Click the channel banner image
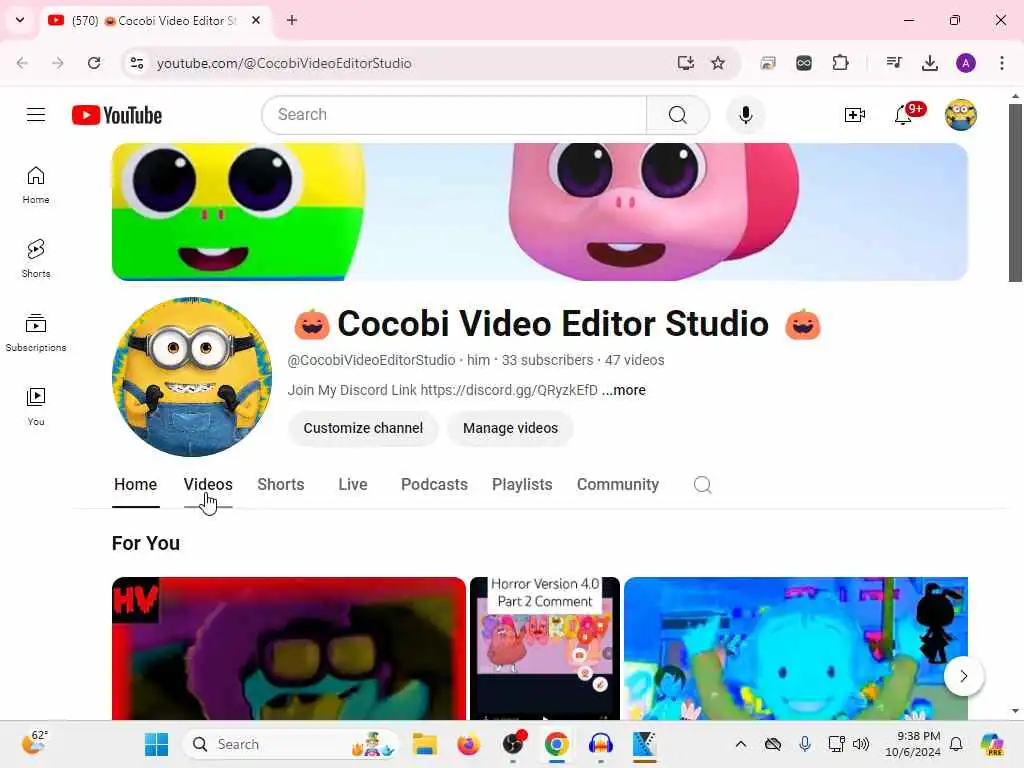 click(539, 212)
